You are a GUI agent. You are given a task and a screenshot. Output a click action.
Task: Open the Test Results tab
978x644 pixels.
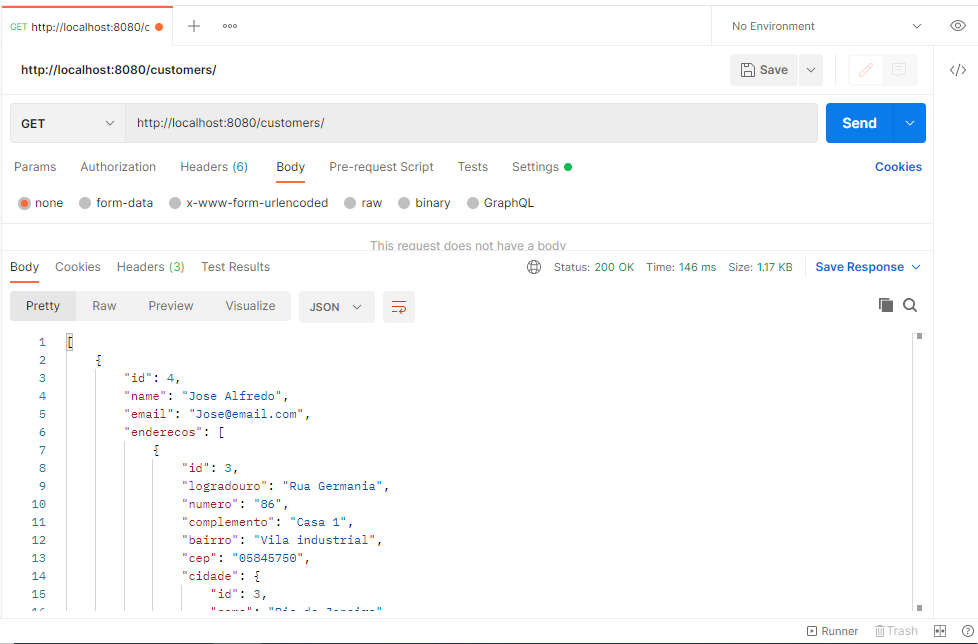click(x=235, y=267)
